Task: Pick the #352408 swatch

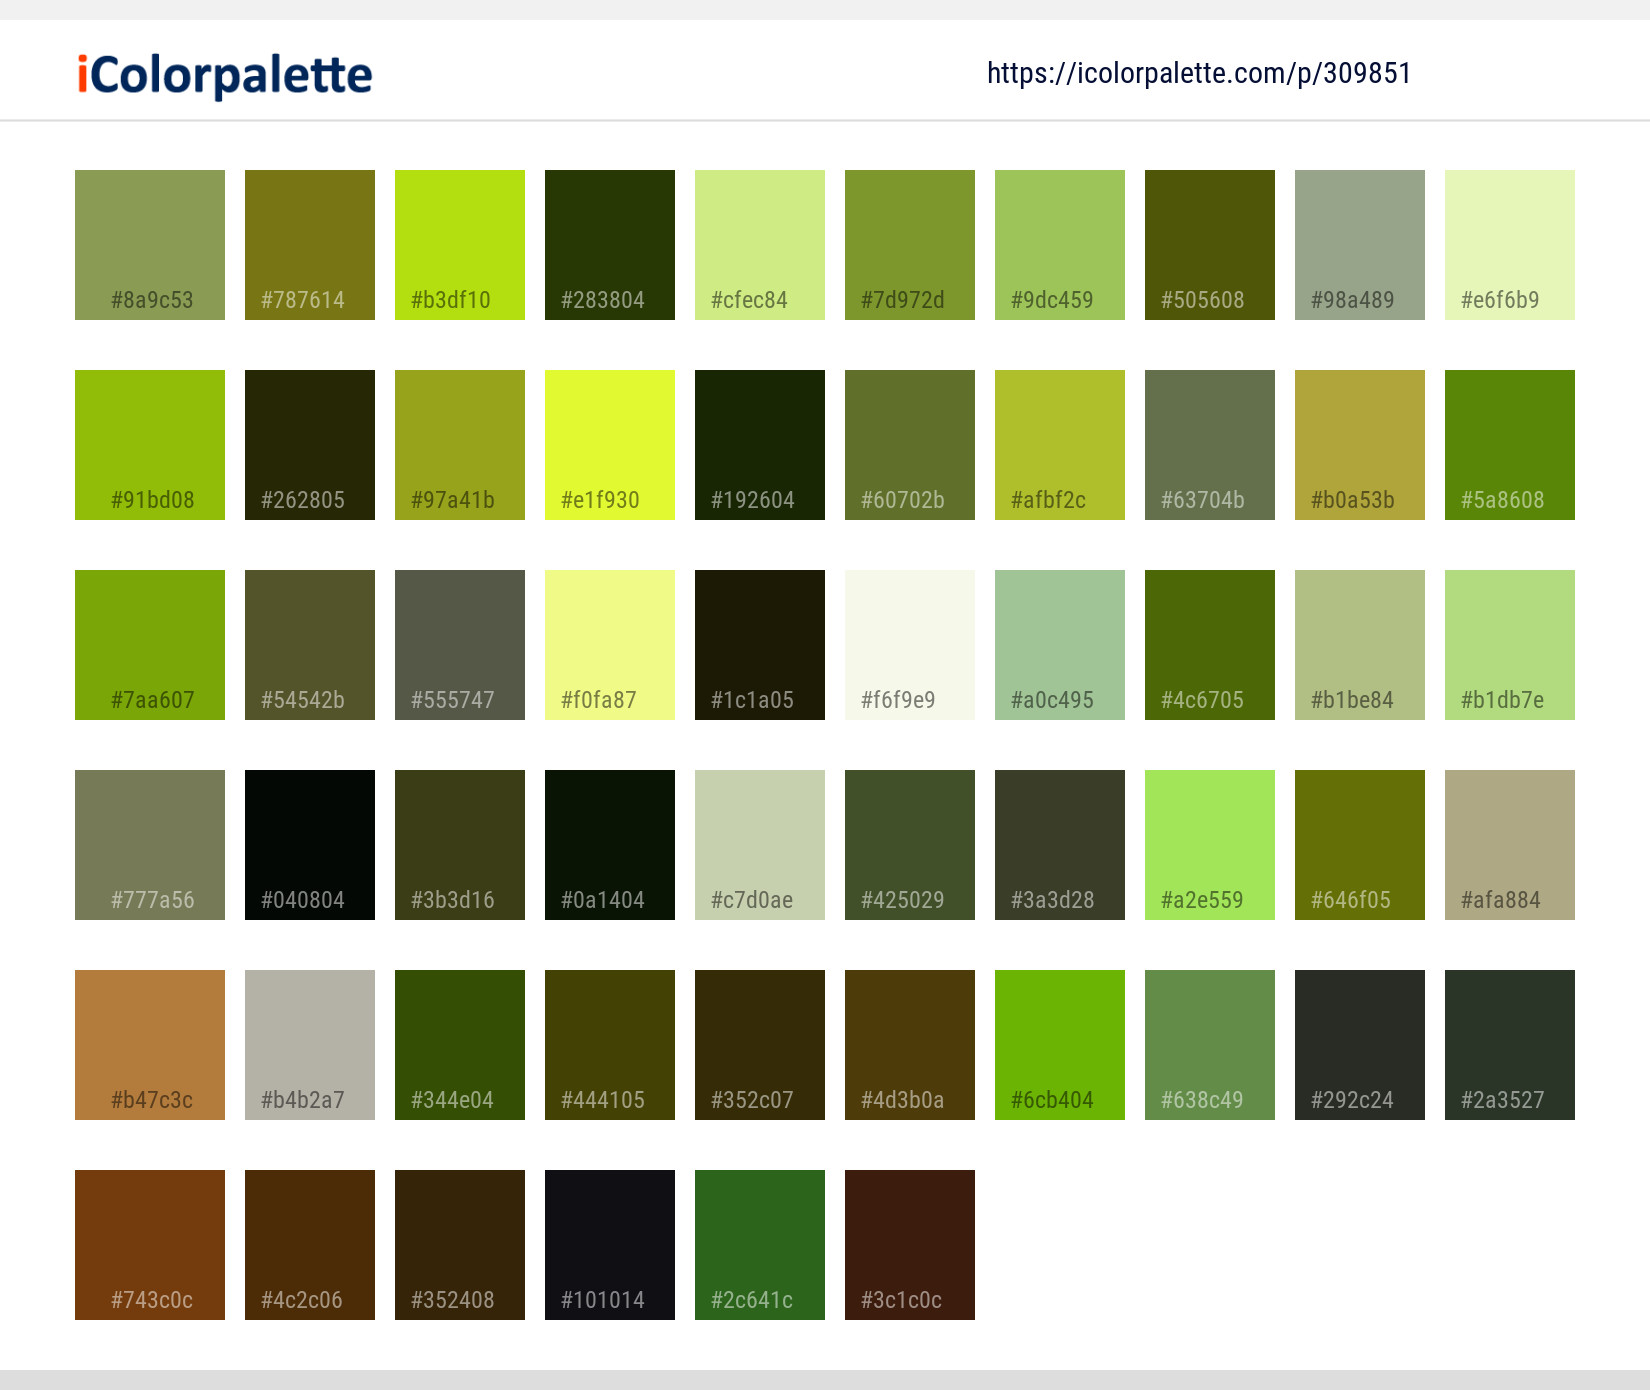Action: 460,1245
